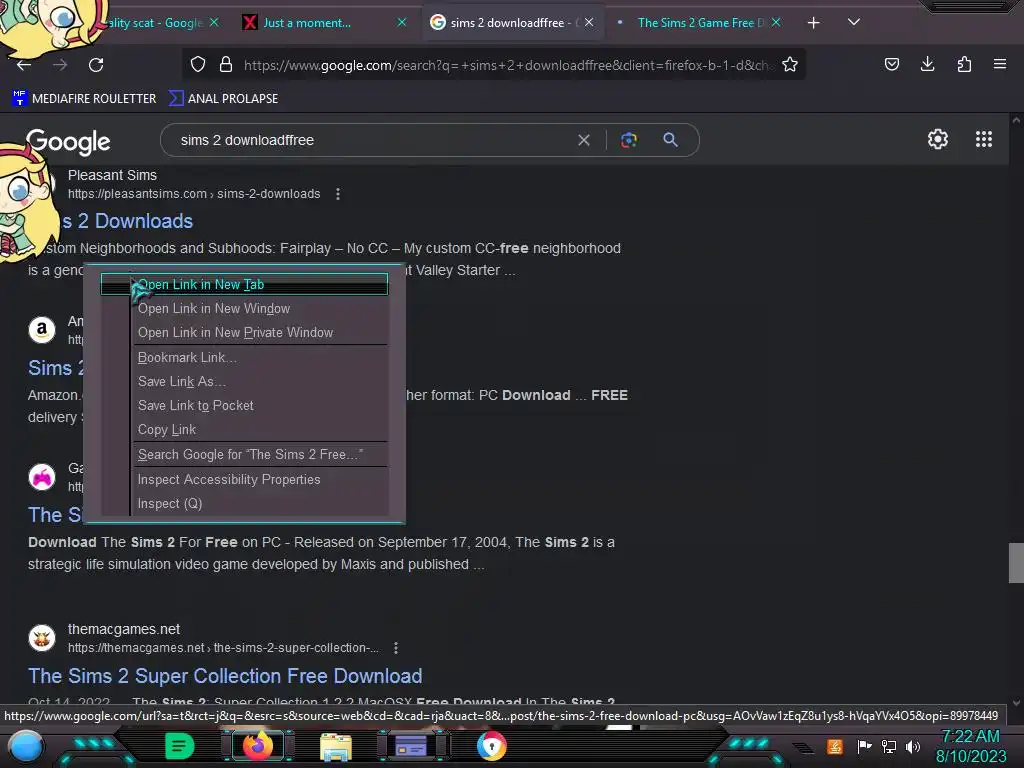Select Save Link As
This screenshot has height=768, width=1024.
tap(244, 381)
